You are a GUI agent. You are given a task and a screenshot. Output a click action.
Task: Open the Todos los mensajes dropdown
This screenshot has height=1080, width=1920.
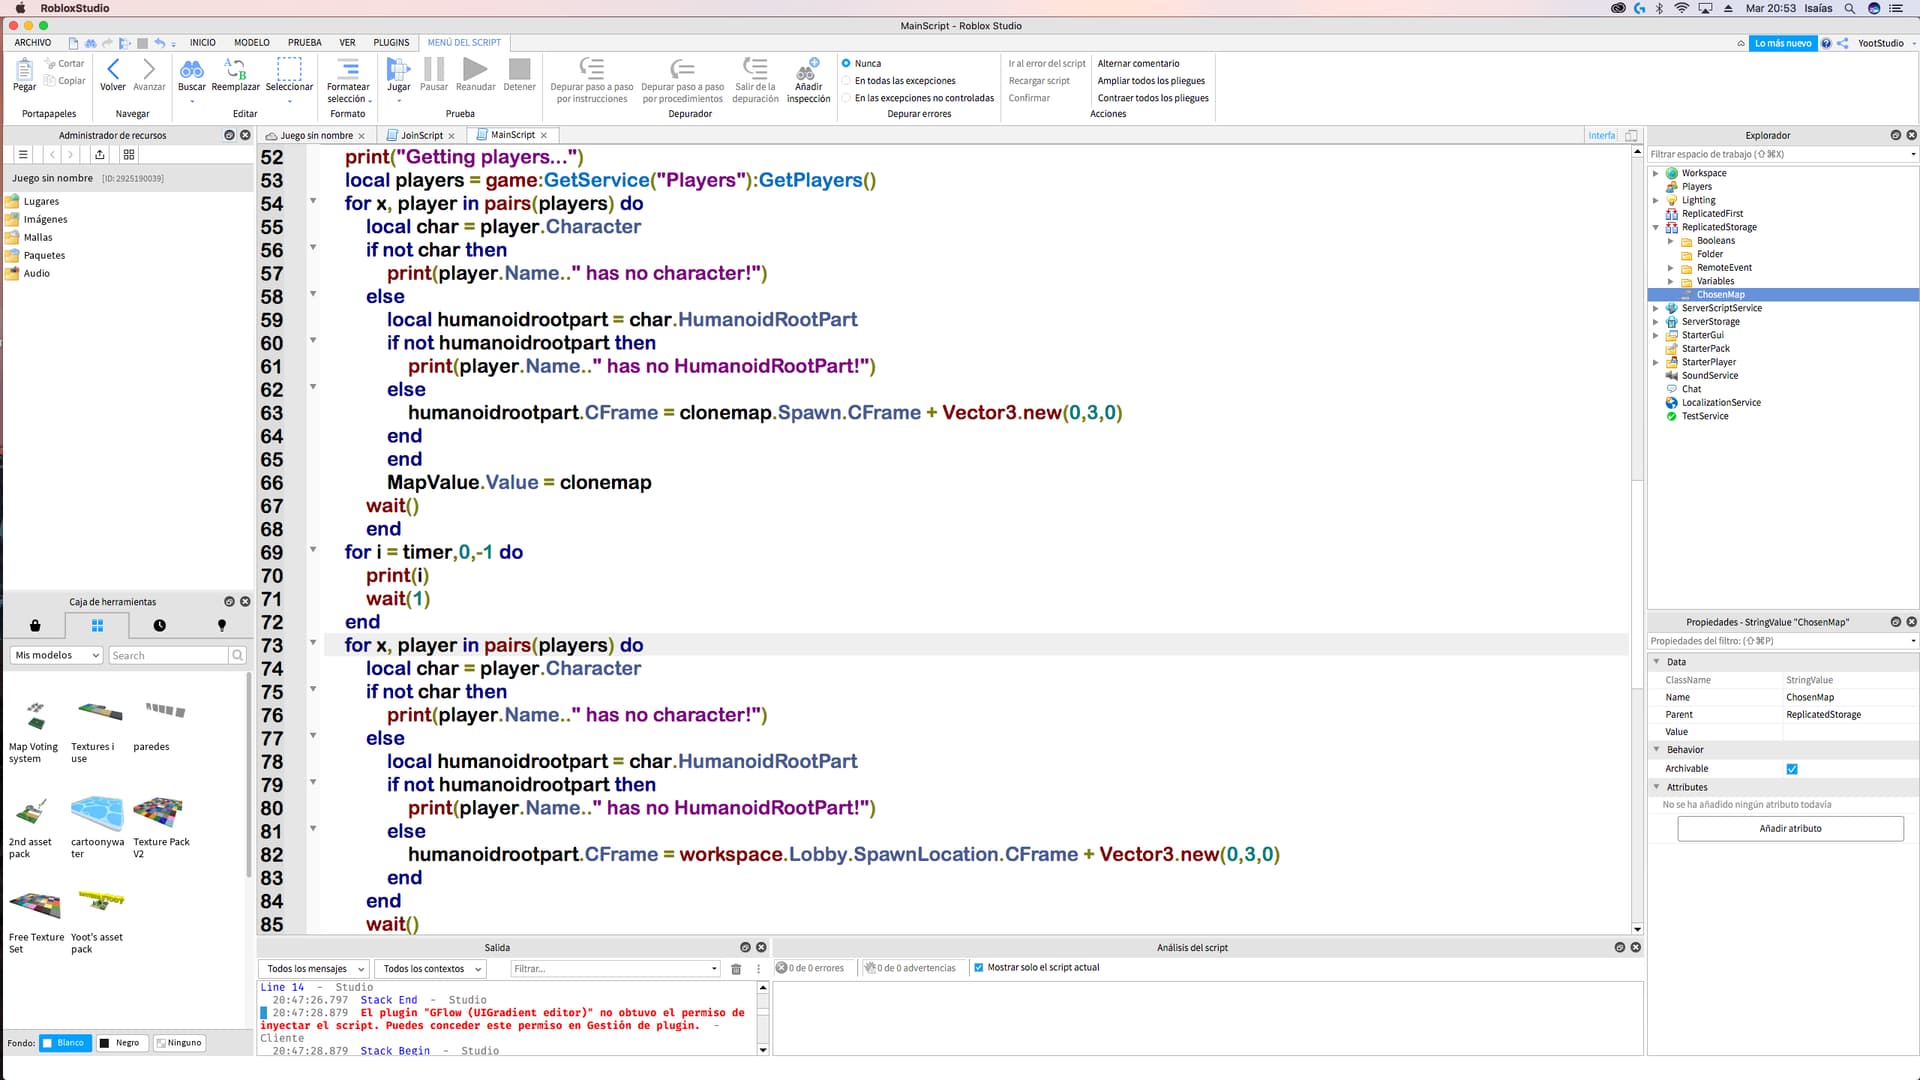tap(315, 969)
